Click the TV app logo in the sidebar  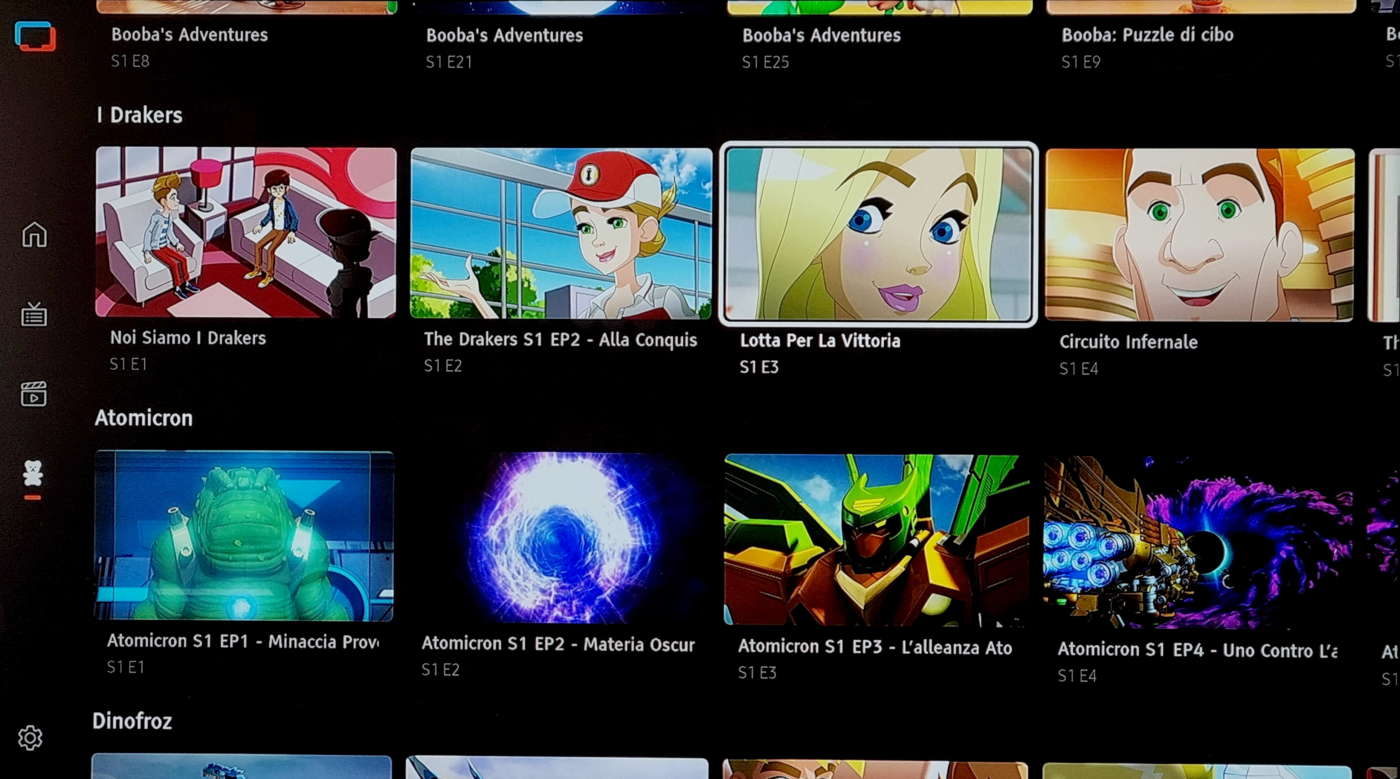click(x=35, y=36)
